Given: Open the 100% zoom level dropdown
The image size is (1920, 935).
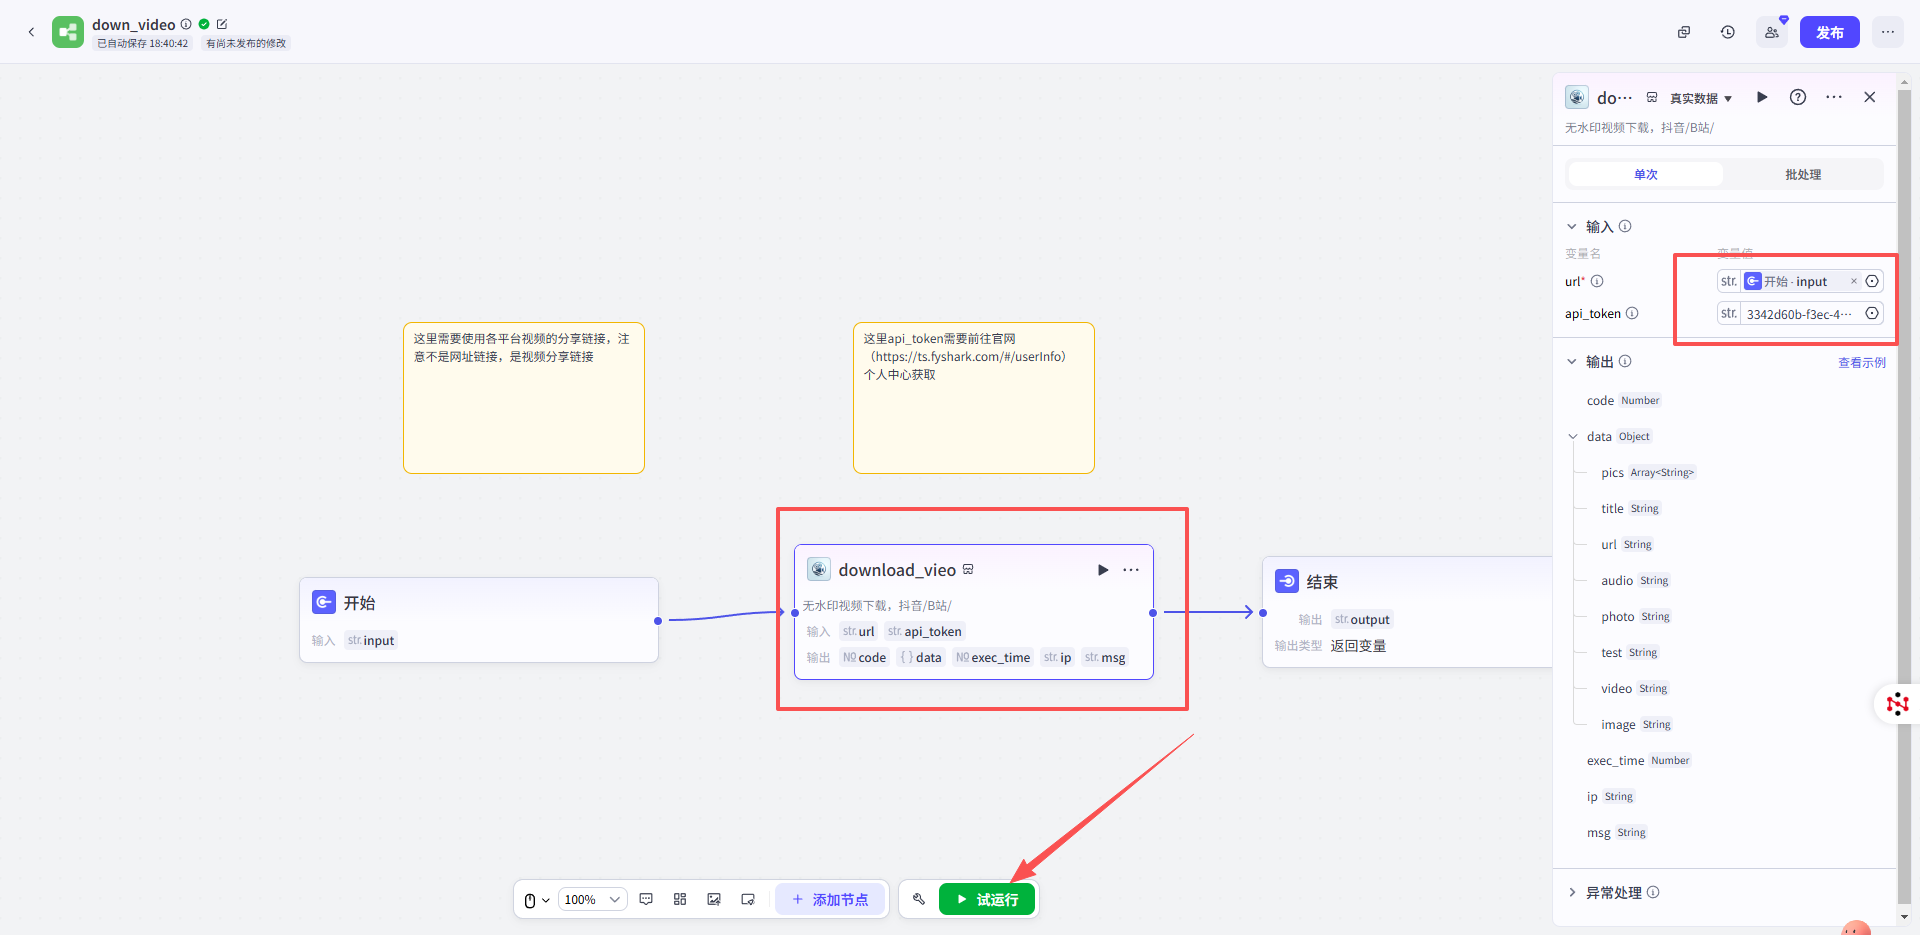Looking at the screenshot, I should click(592, 899).
